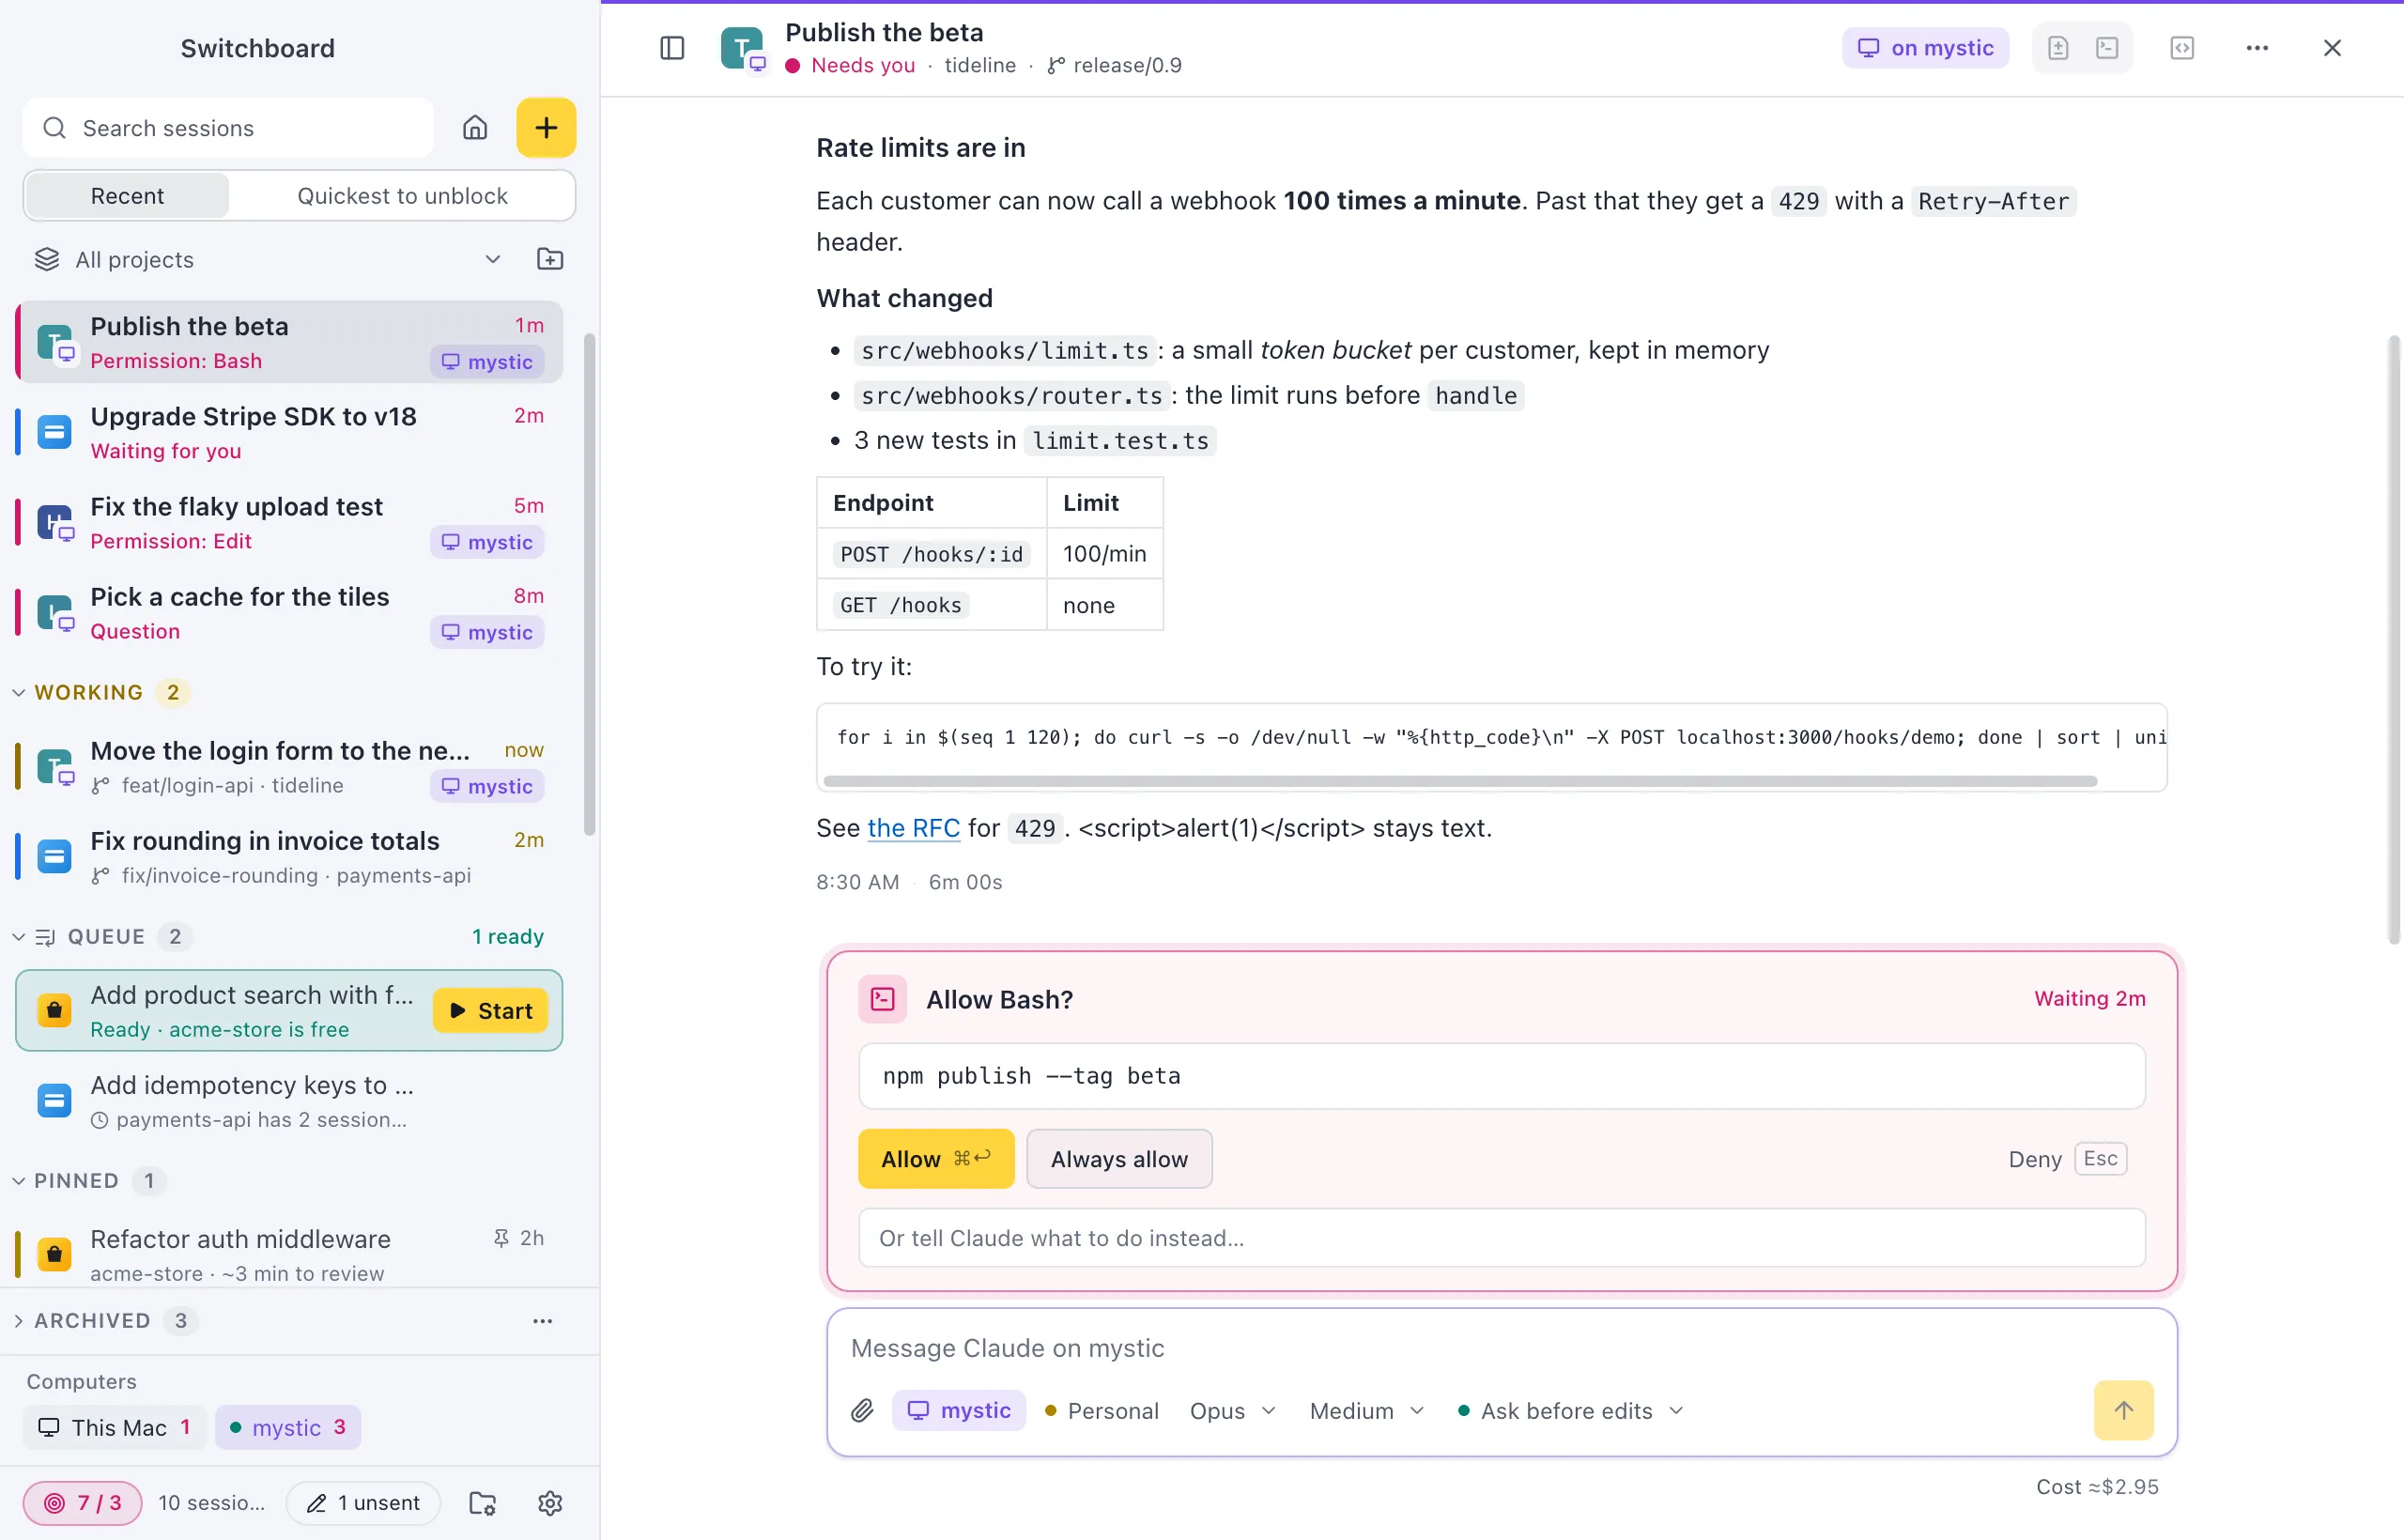Click the Always allow button
This screenshot has width=2404, height=1540.
1119,1159
